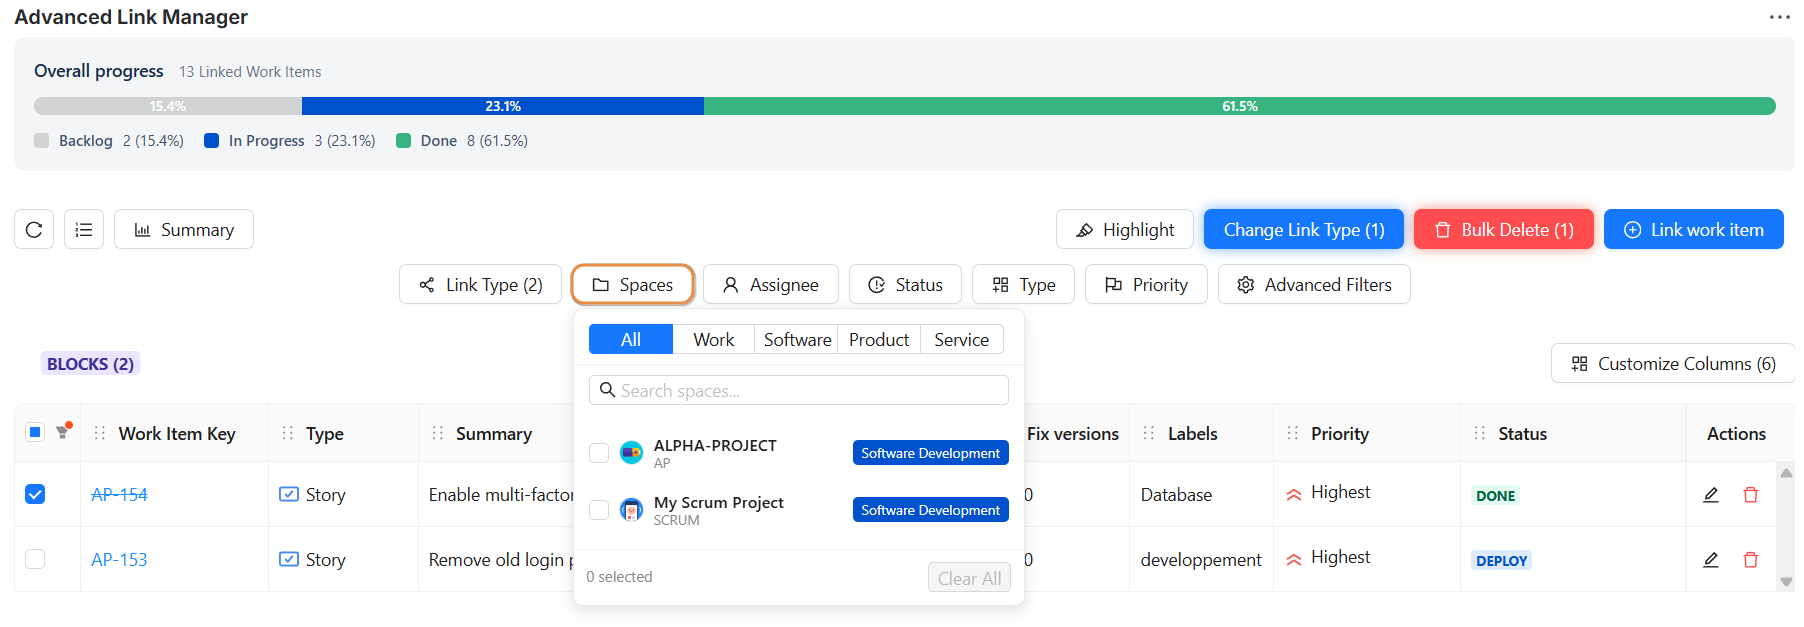Click table scrollbar up arrow

(1786, 472)
